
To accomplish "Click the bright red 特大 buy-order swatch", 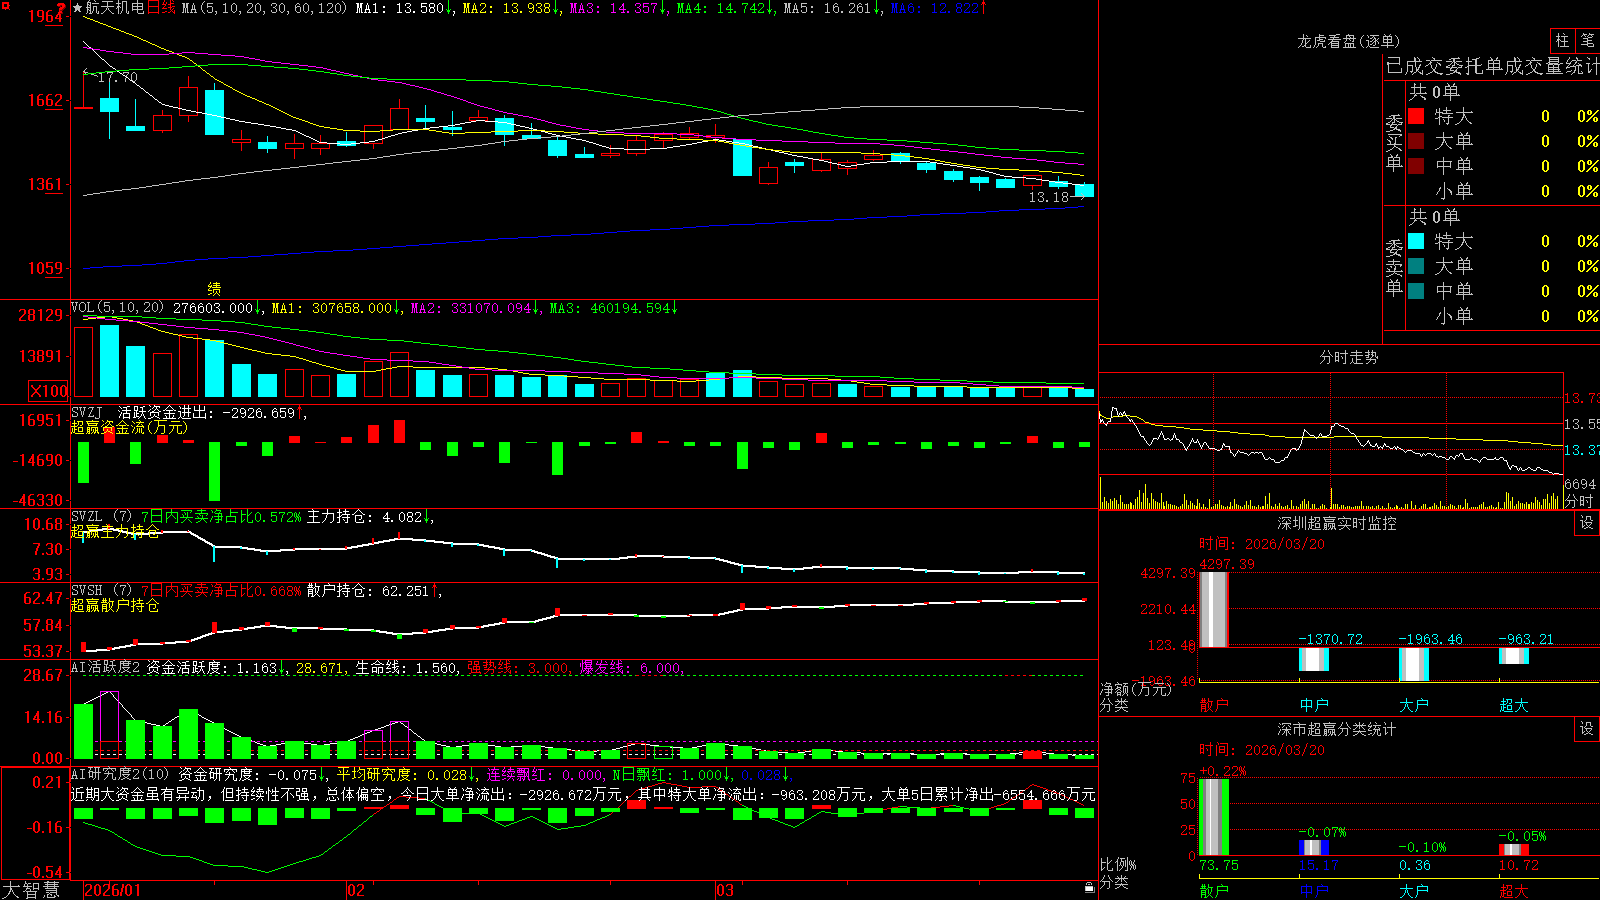I will click(1416, 116).
